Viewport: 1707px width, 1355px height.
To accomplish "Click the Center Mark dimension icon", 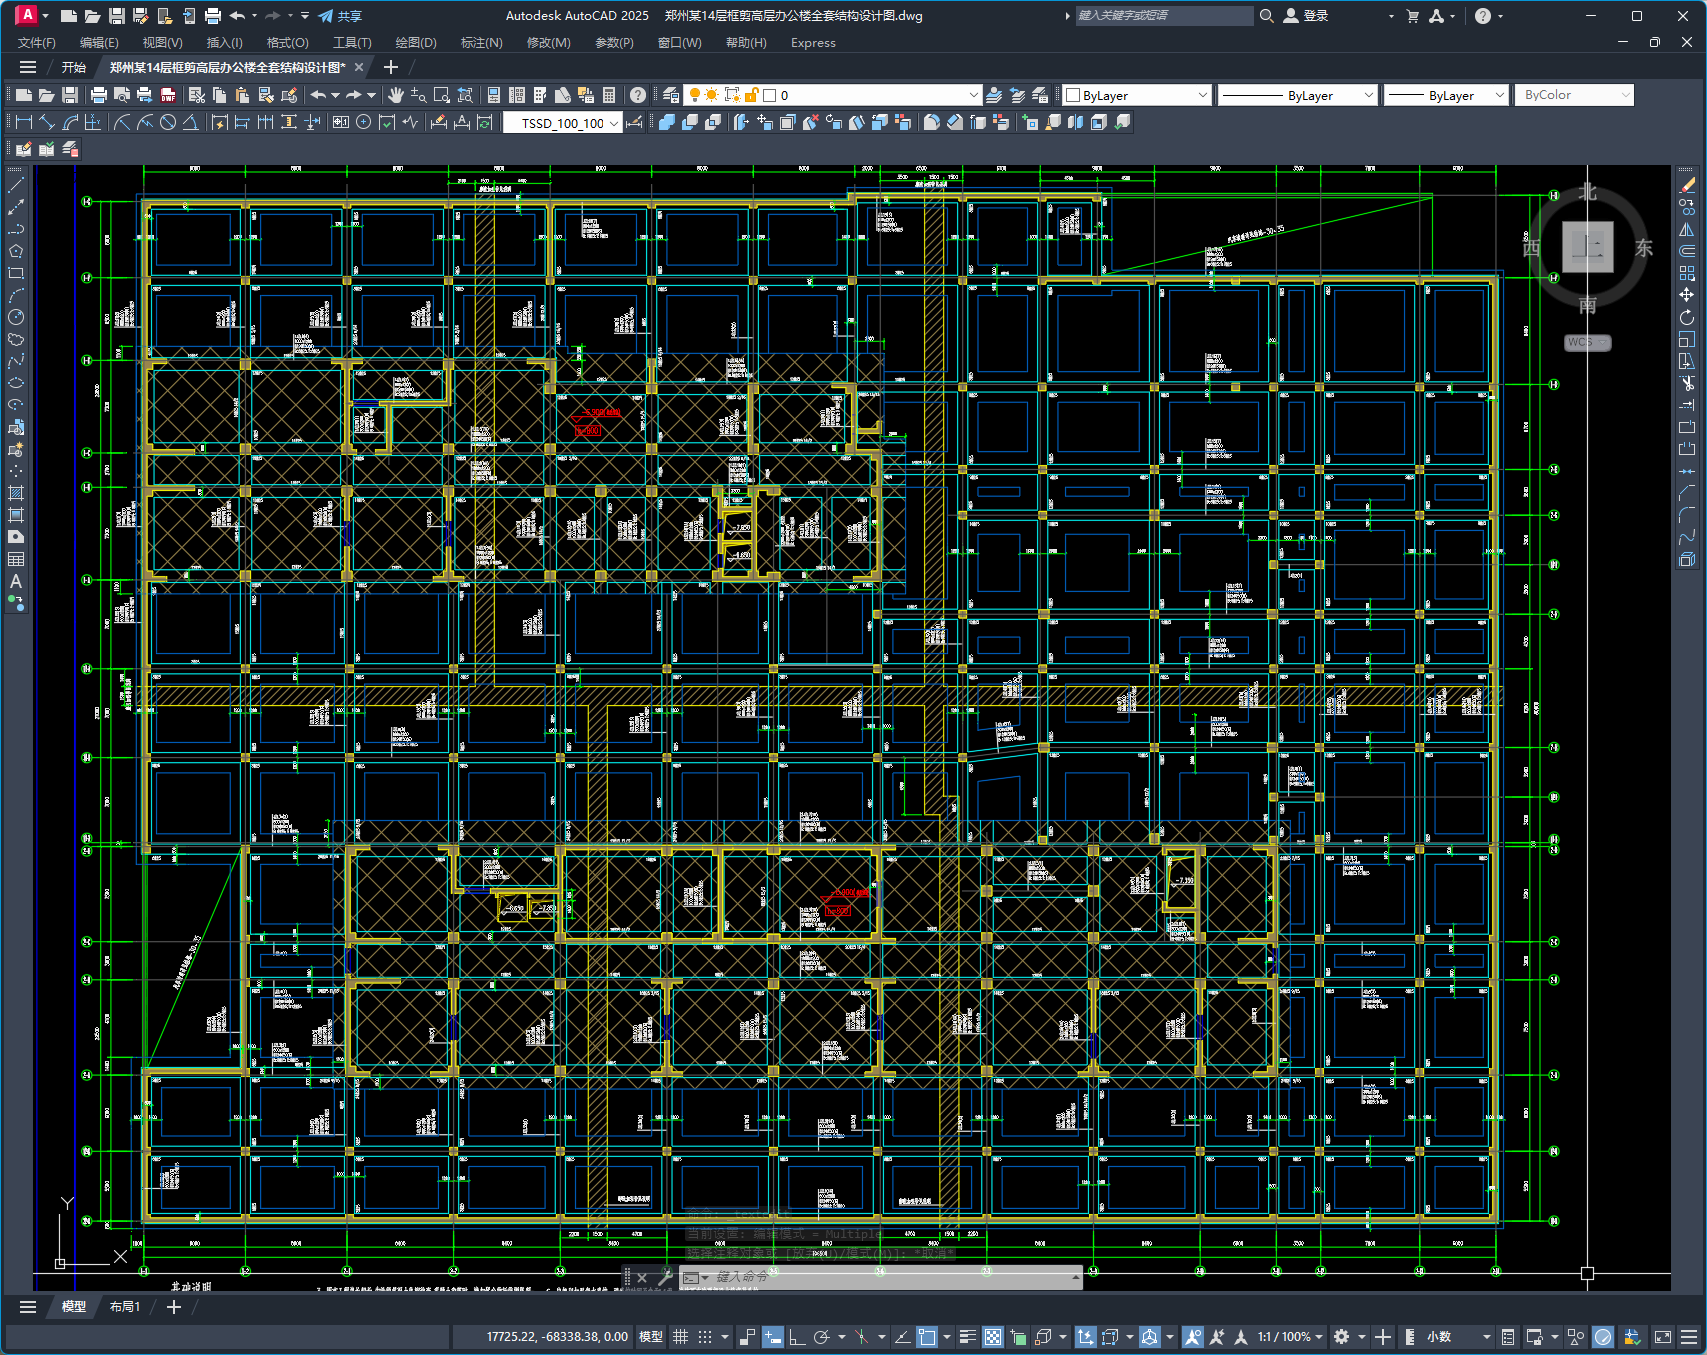I will click(x=364, y=122).
